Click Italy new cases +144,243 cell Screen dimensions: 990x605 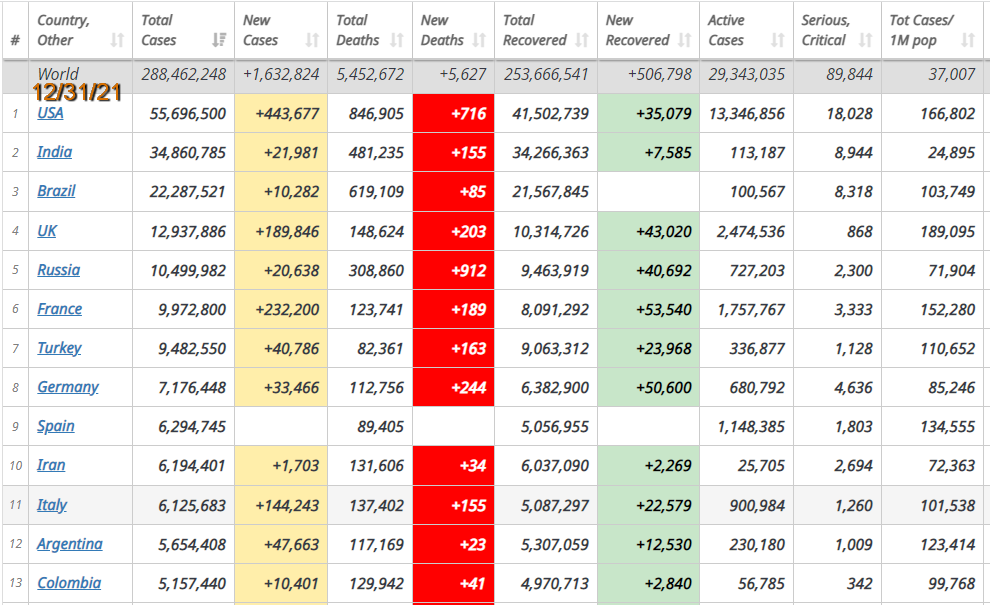click(281, 505)
